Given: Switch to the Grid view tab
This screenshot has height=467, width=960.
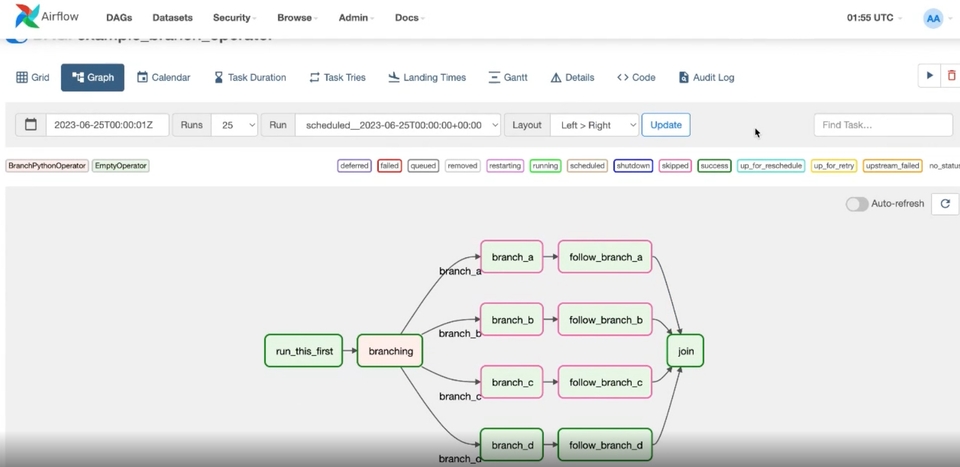Looking at the screenshot, I should point(32,78).
